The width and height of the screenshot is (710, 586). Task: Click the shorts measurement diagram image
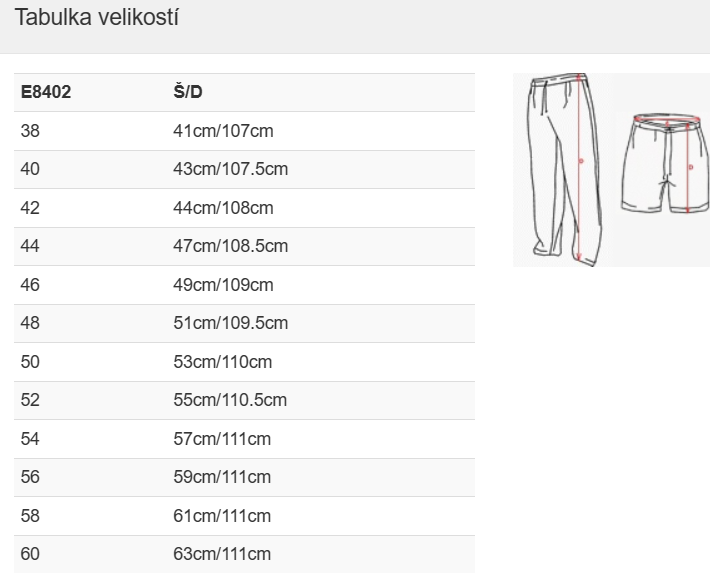(x=664, y=163)
